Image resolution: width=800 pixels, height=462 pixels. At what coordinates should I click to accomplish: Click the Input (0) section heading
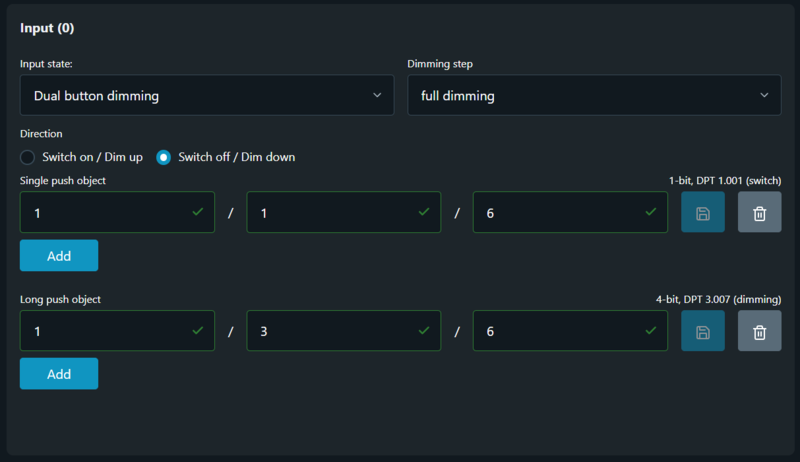coord(47,28)
